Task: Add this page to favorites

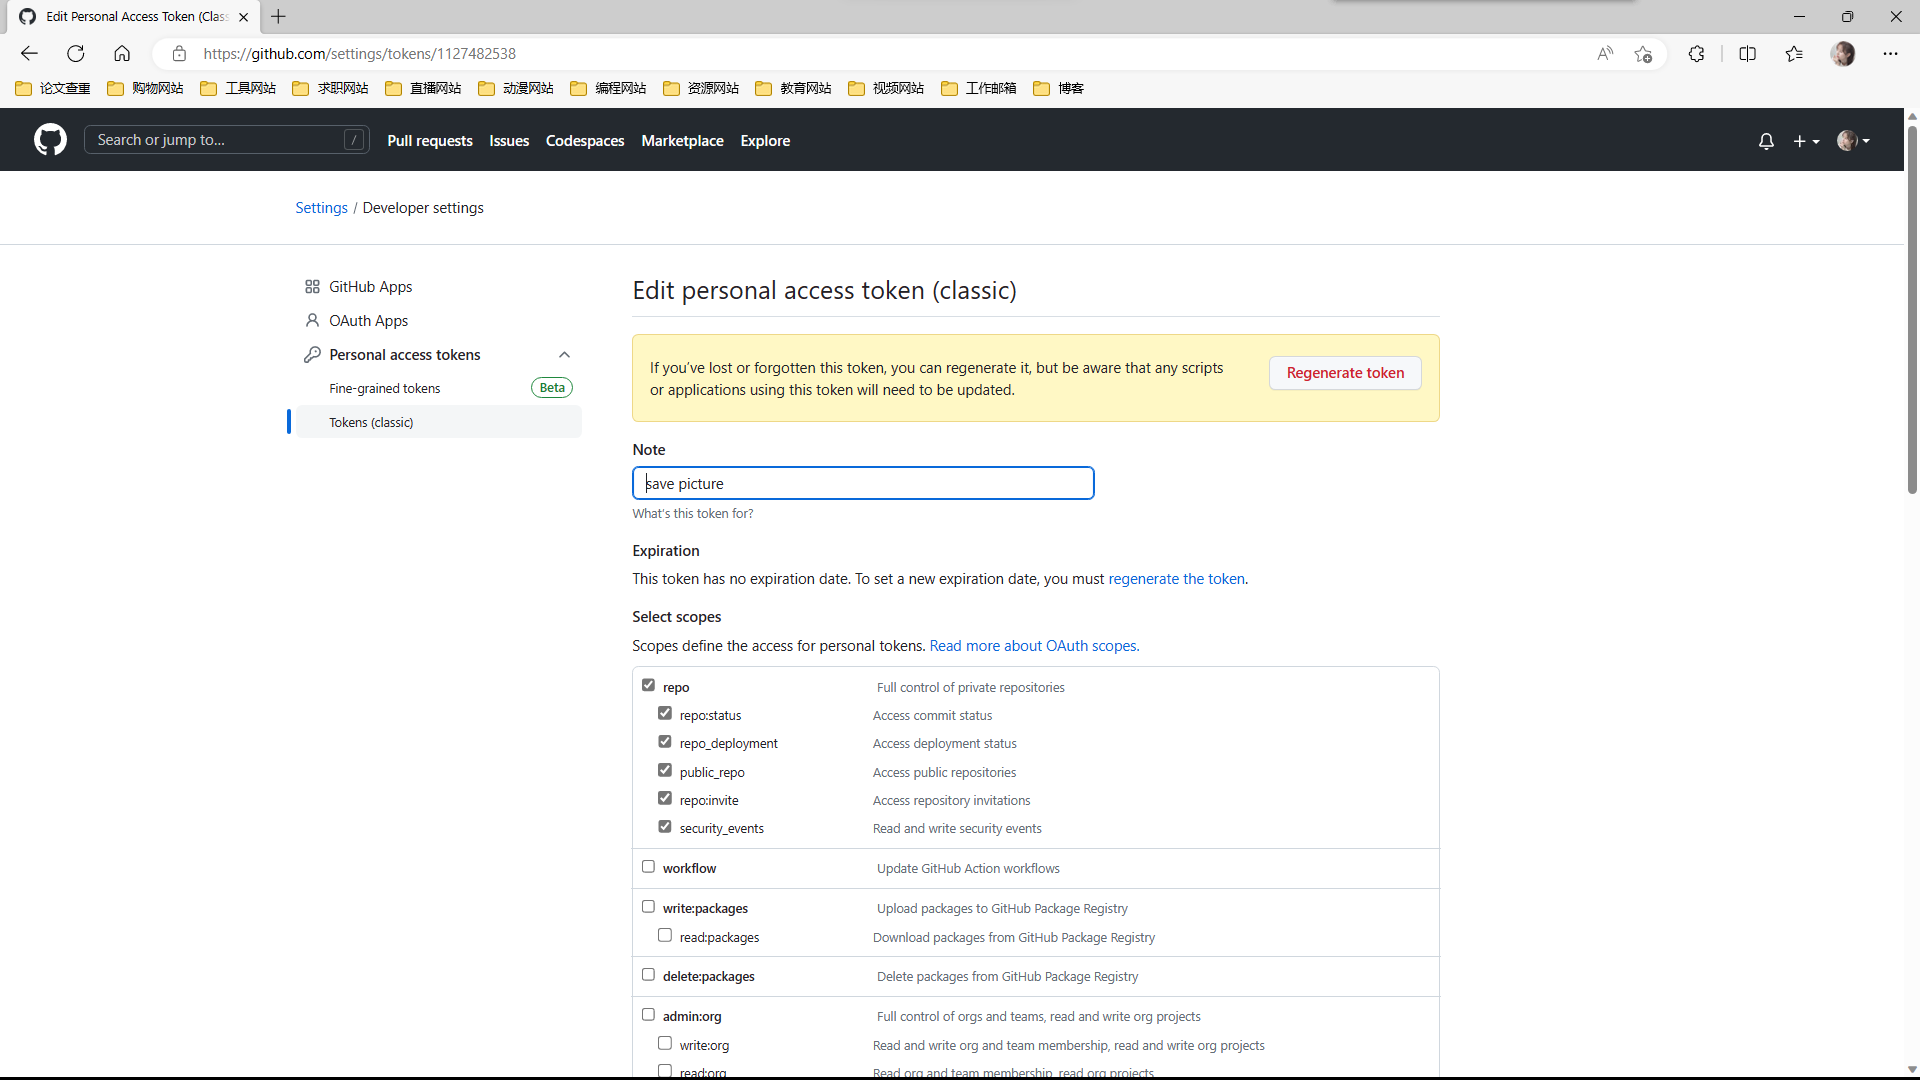Action: tap(1643, 54)
